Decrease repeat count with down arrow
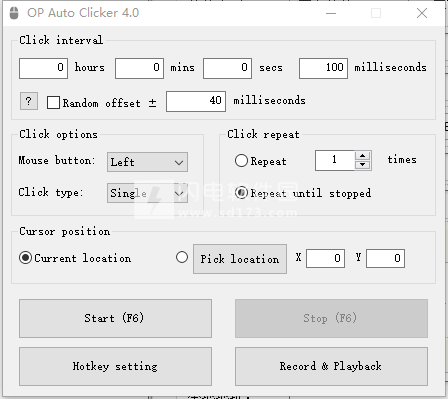This screenshot has width=448, height=399. [363, 165]
